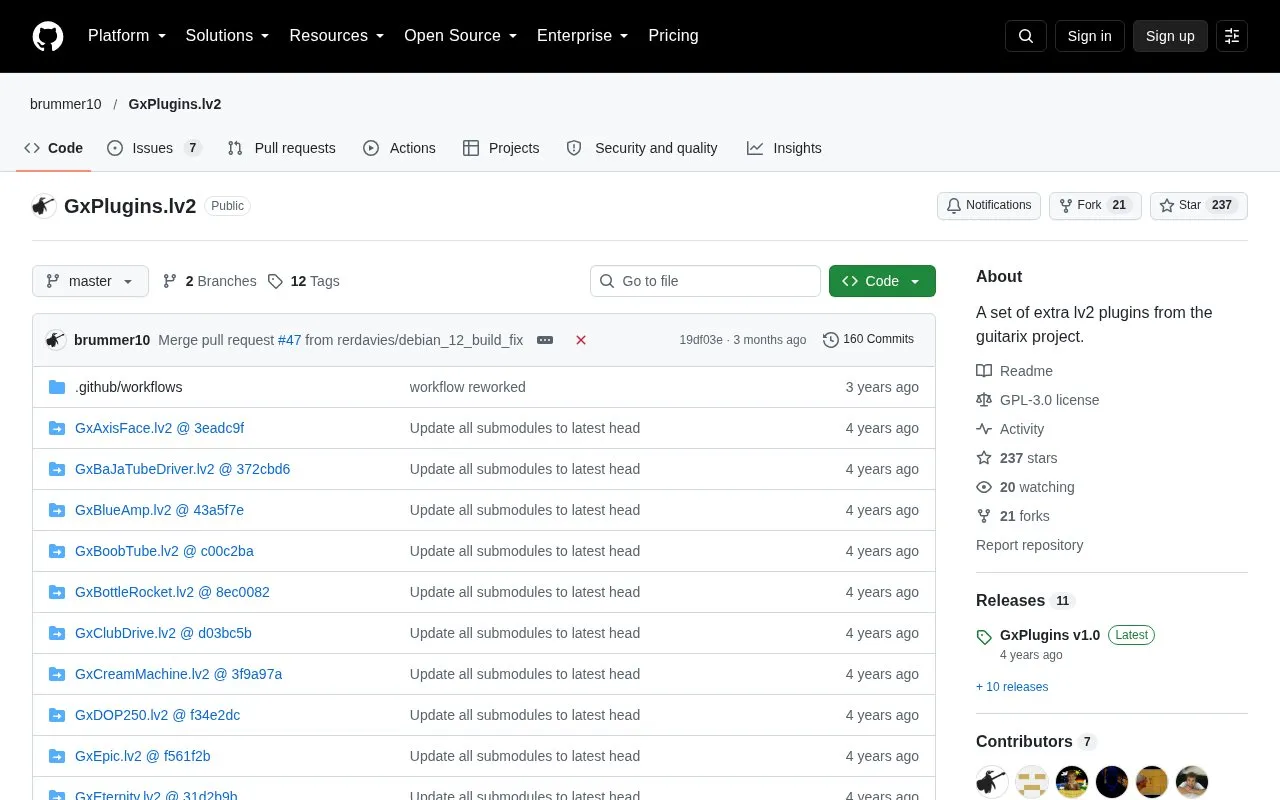Click the failed status red X icon
This screenshot has width=1280, height=800.
pyautogui.click(x=581, y=340)
